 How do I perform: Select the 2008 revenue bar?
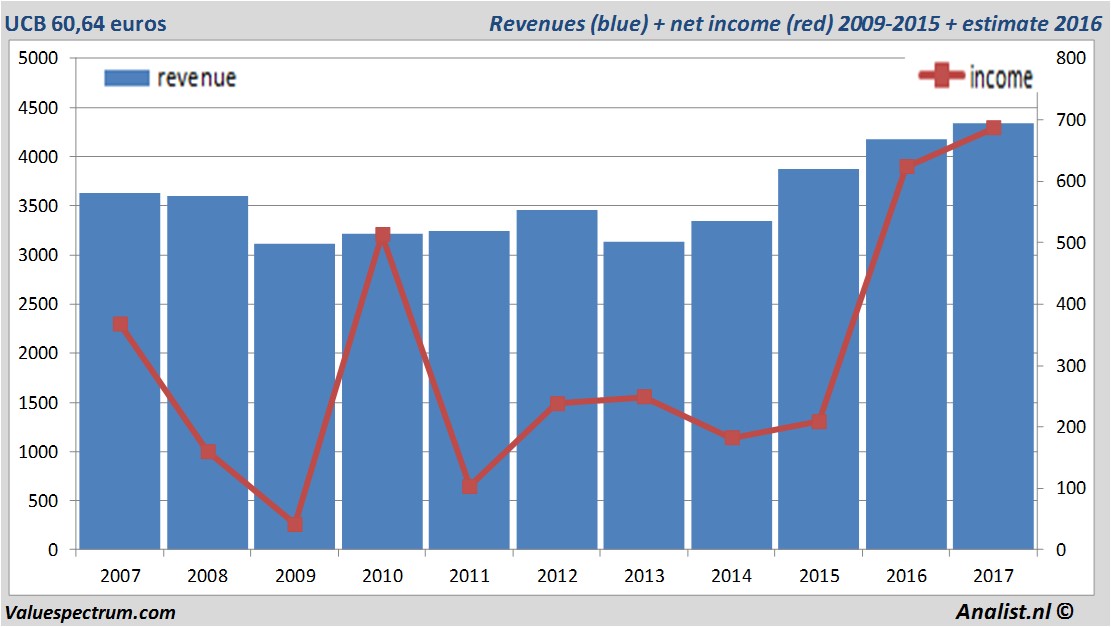tap(208, 373)
